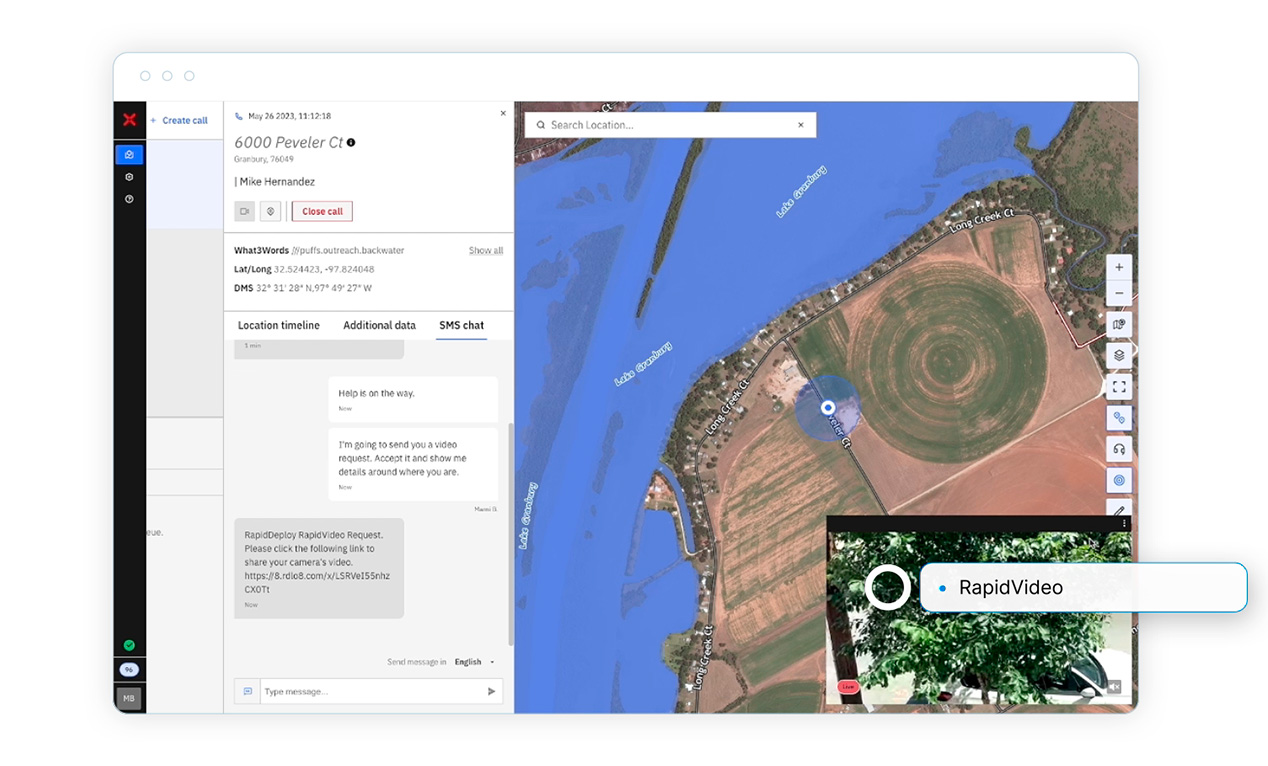Click the map style pin icon in map toolbar
1268x766 pixels.
pyautogui.click(x=1119, y=325)
